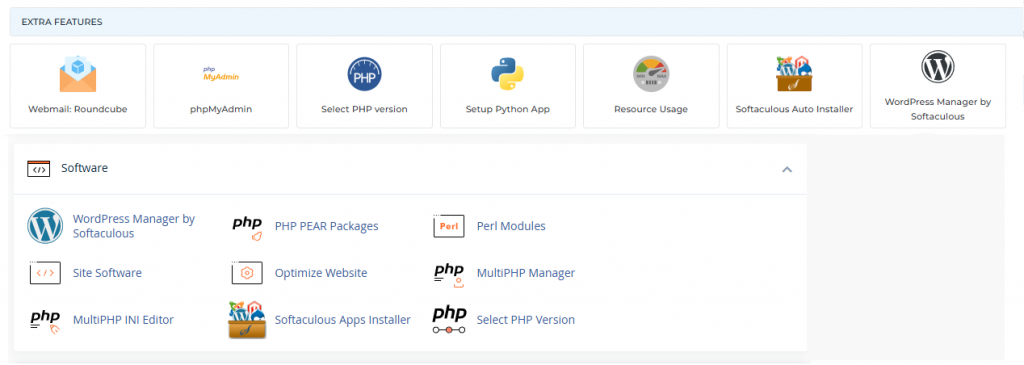Open Select PHP Version link in Software

click(x=526, y=320)
